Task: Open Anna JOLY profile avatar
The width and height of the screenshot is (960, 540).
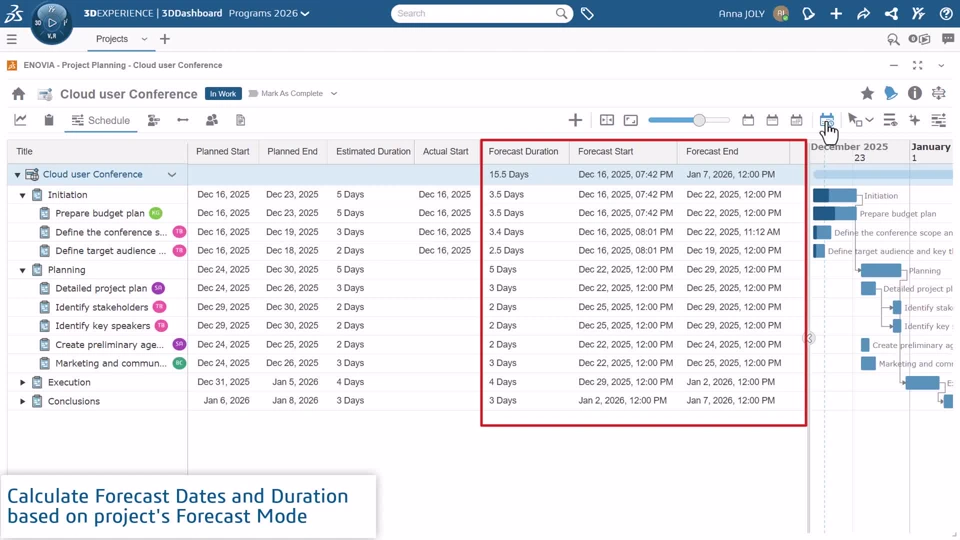Action: [x=781, y=13]
